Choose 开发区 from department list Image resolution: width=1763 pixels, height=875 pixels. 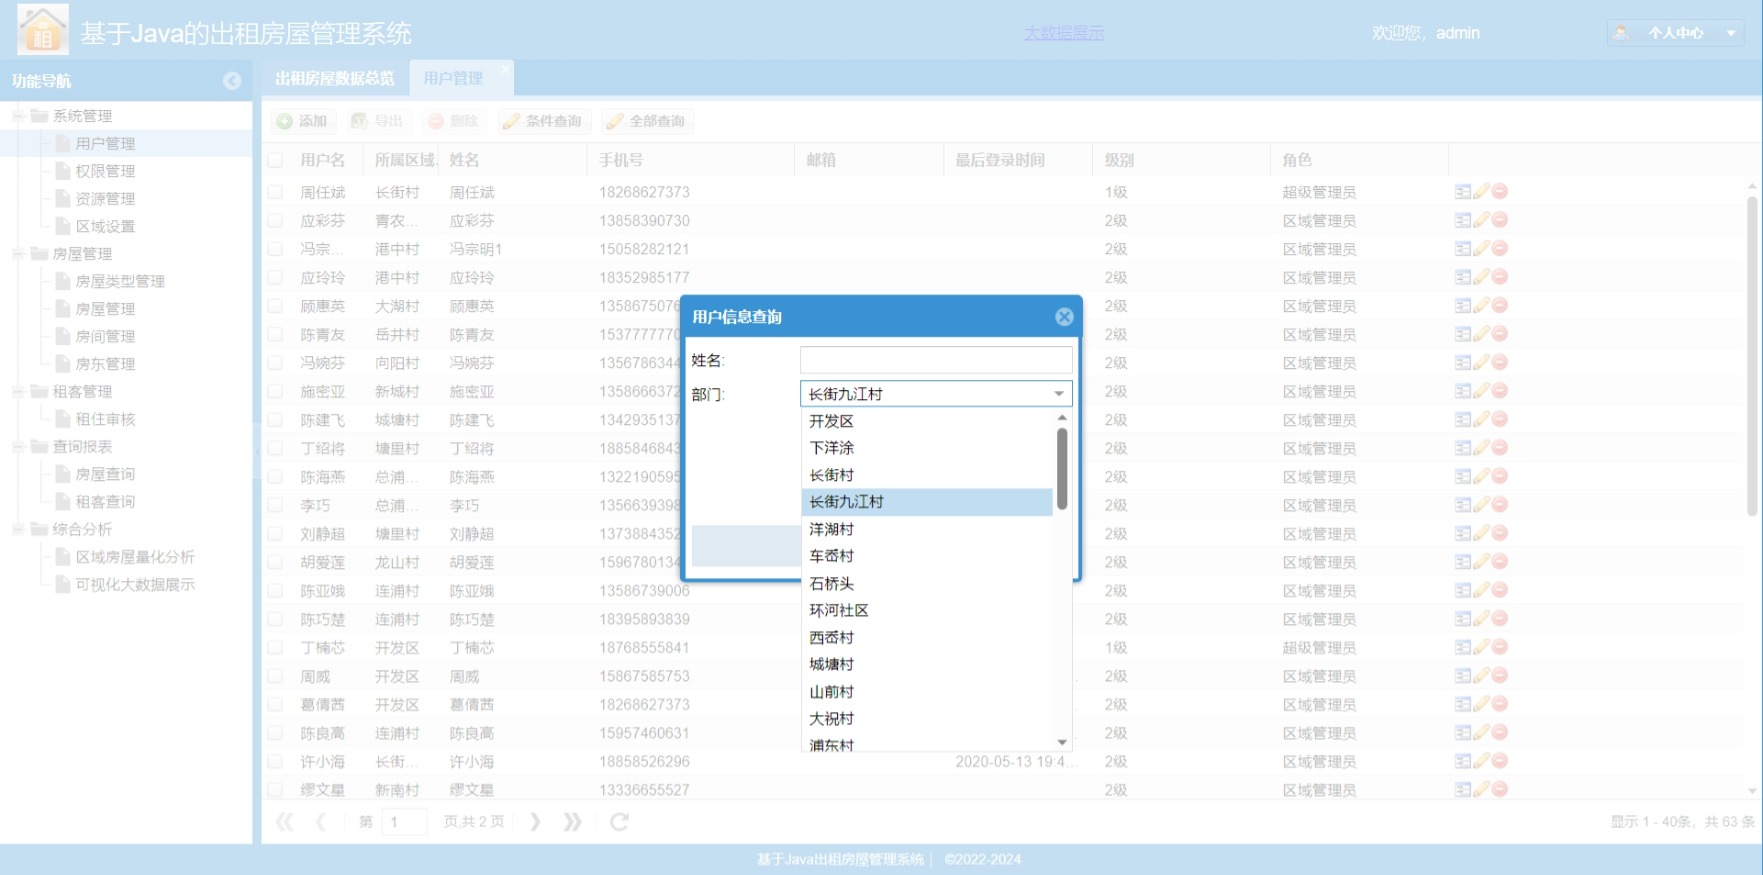tap(927, 421)
